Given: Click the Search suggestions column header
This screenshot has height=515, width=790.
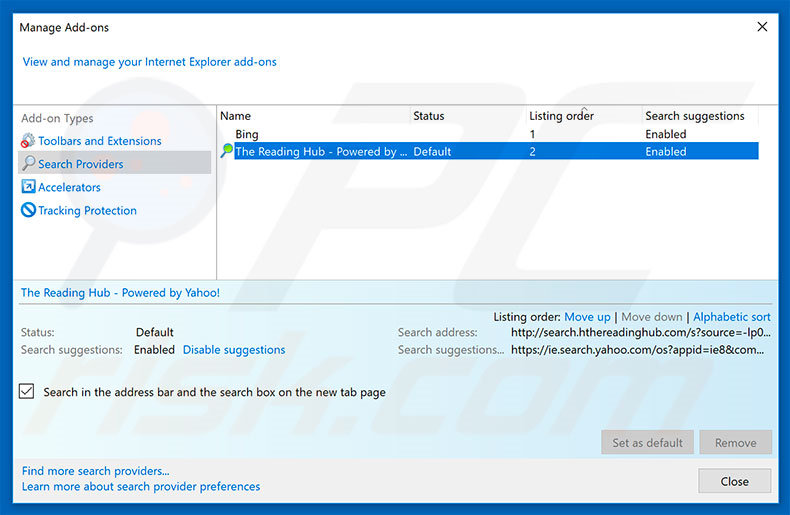Looking at the screenshot, I should click(696, 116).
